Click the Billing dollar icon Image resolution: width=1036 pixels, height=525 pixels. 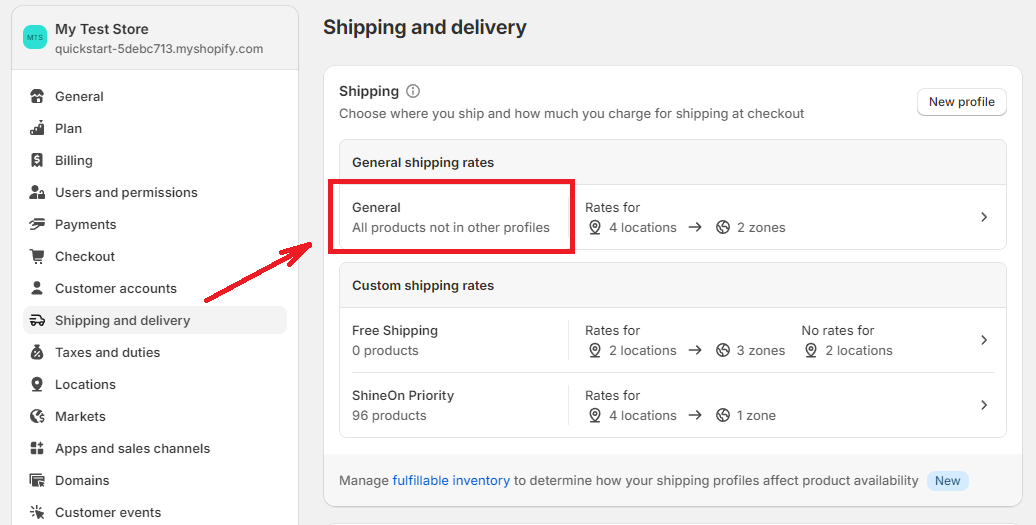[37, 160]
